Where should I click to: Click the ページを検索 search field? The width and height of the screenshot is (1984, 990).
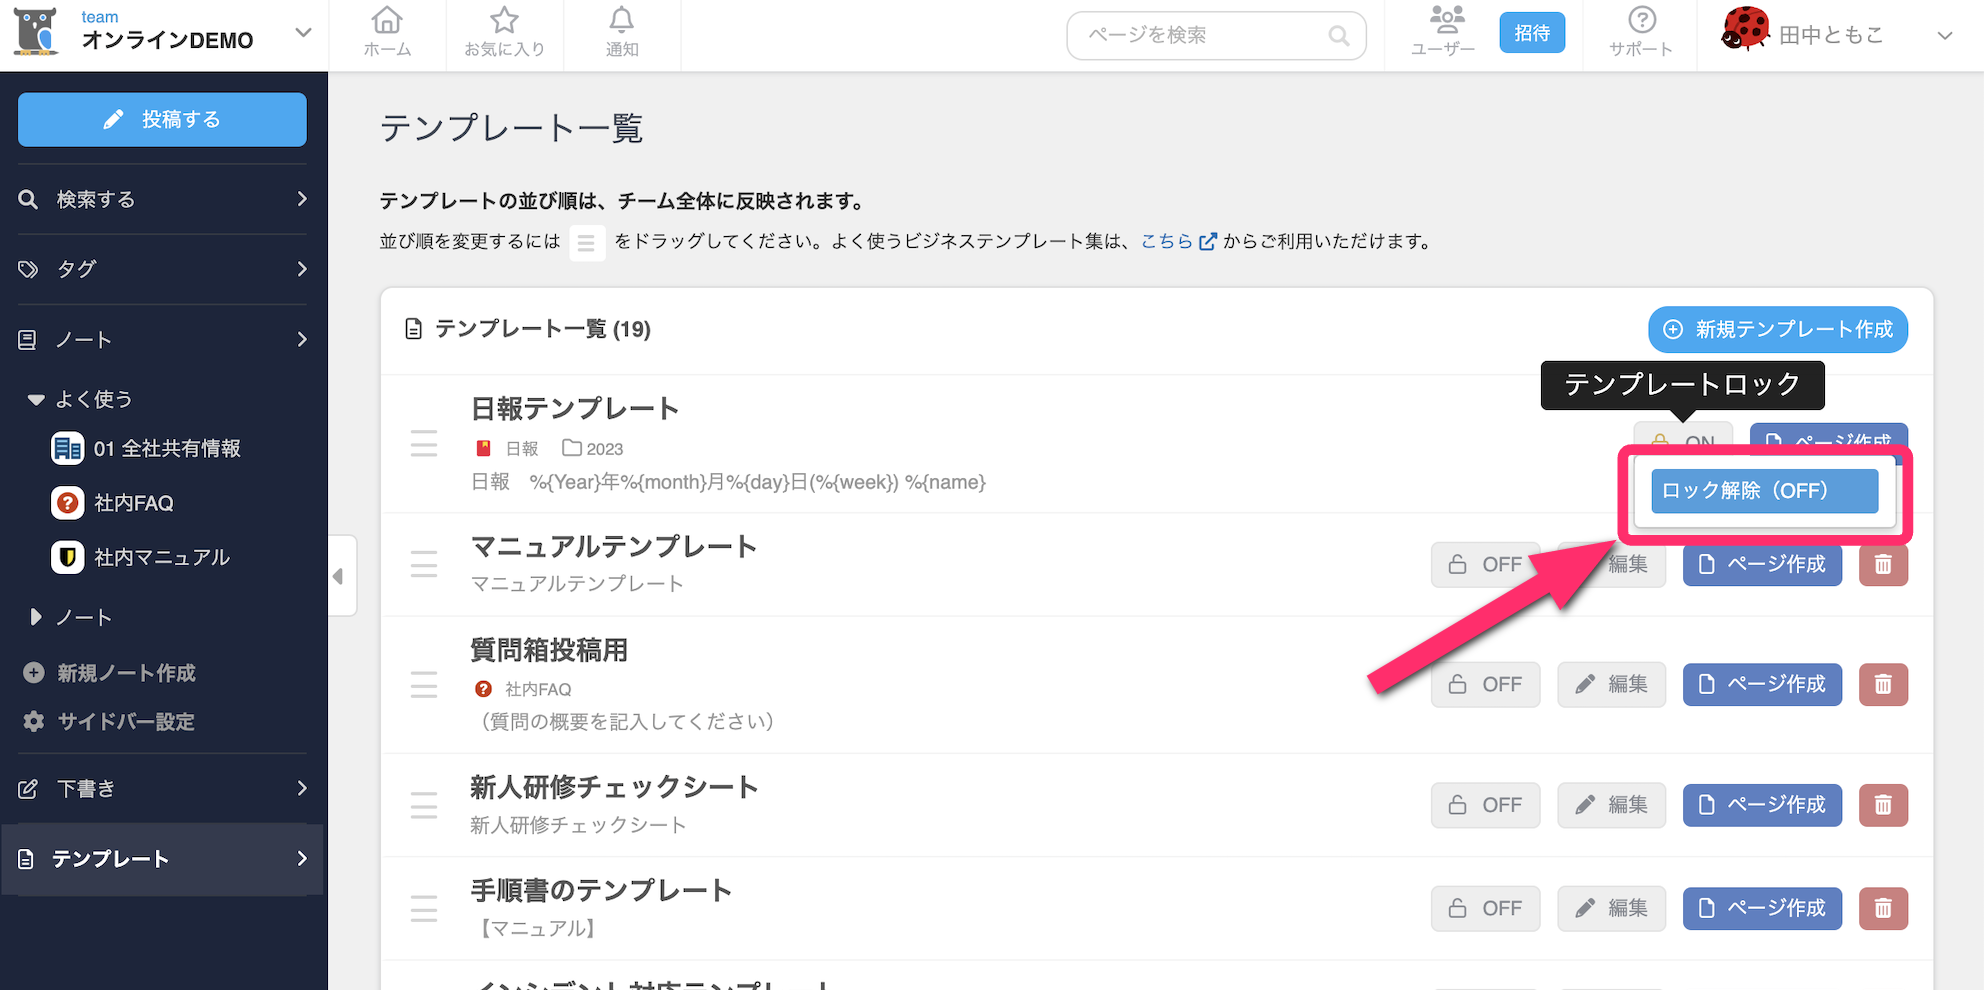point(1205,35)
